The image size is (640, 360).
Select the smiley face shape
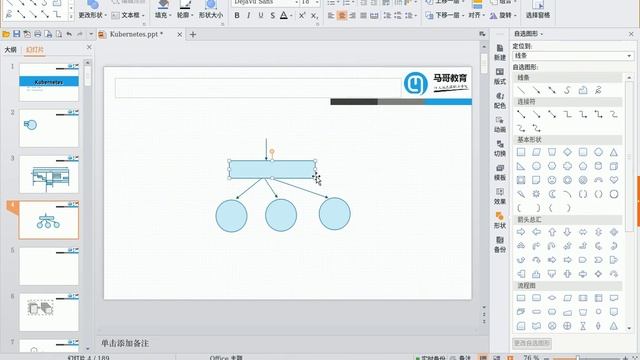click(552, 180)
